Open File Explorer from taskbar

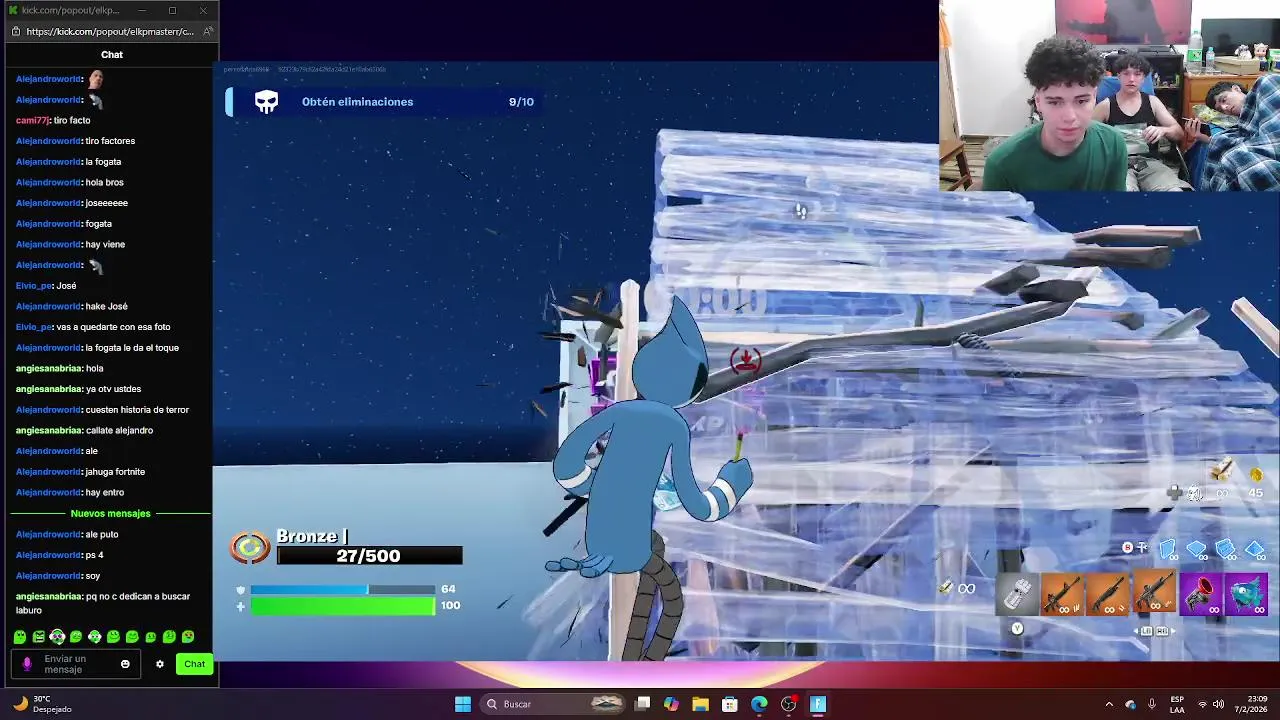pyautogui.click(x=700, y=704)
